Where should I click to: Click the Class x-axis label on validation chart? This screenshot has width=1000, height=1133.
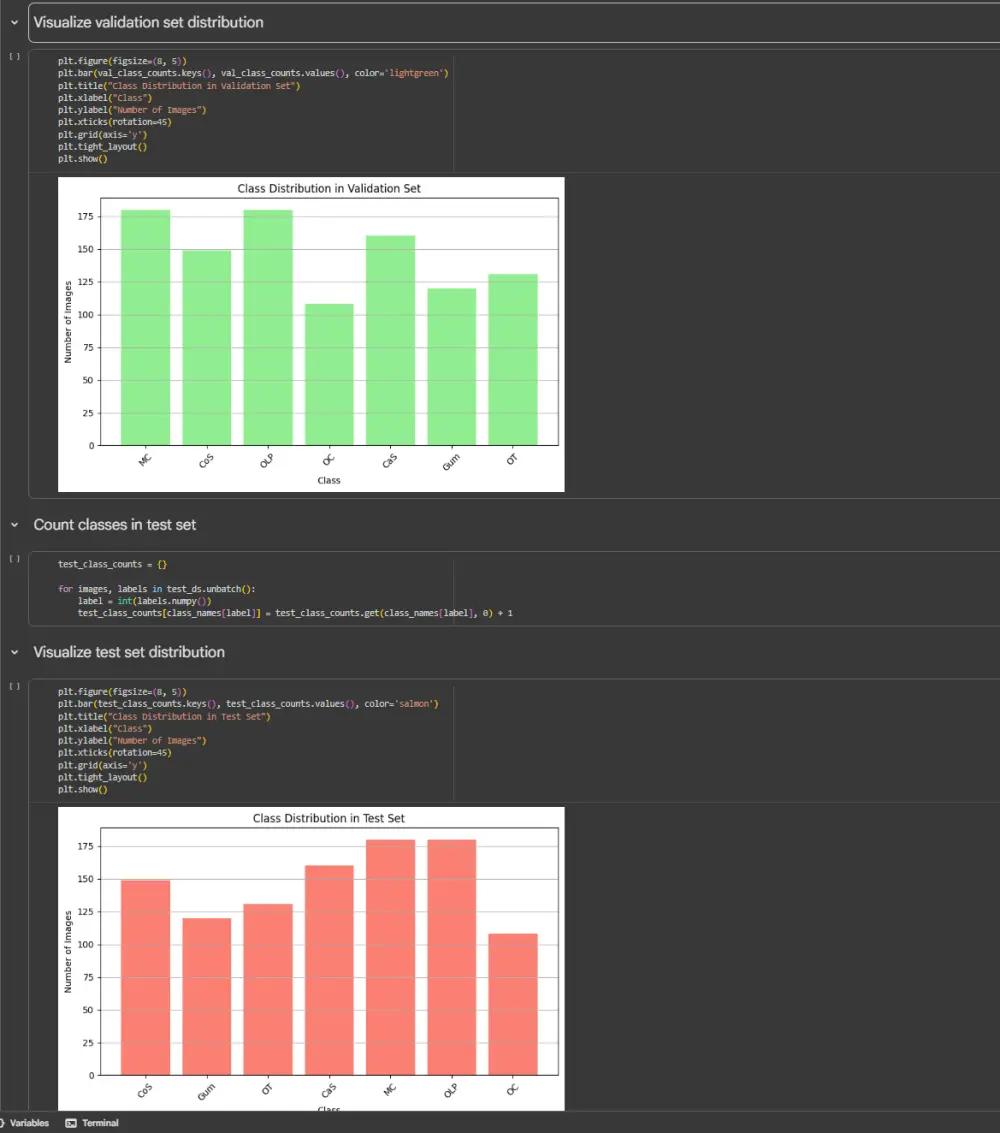click(x=329, y=480)
